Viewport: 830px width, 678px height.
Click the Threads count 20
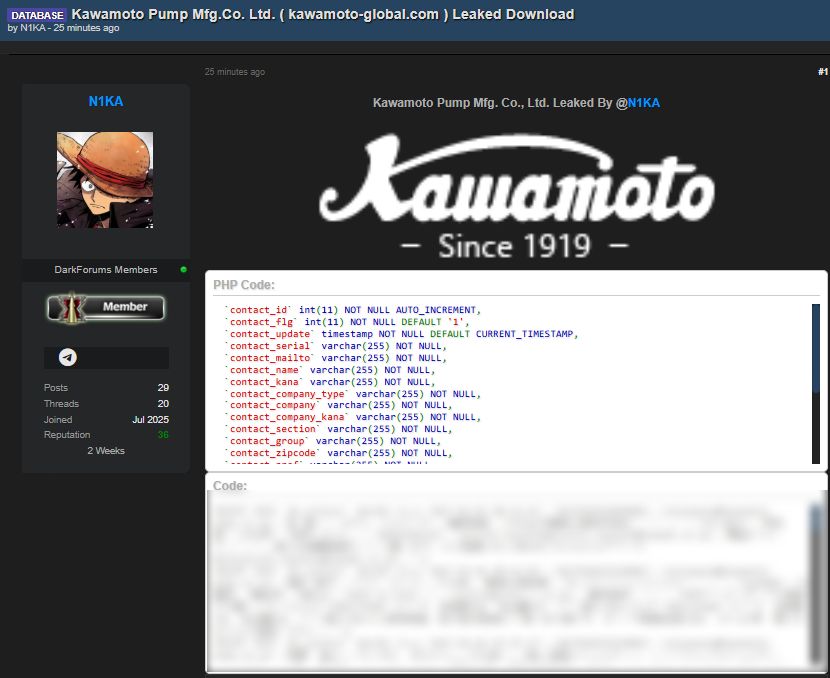click(163, 403)
